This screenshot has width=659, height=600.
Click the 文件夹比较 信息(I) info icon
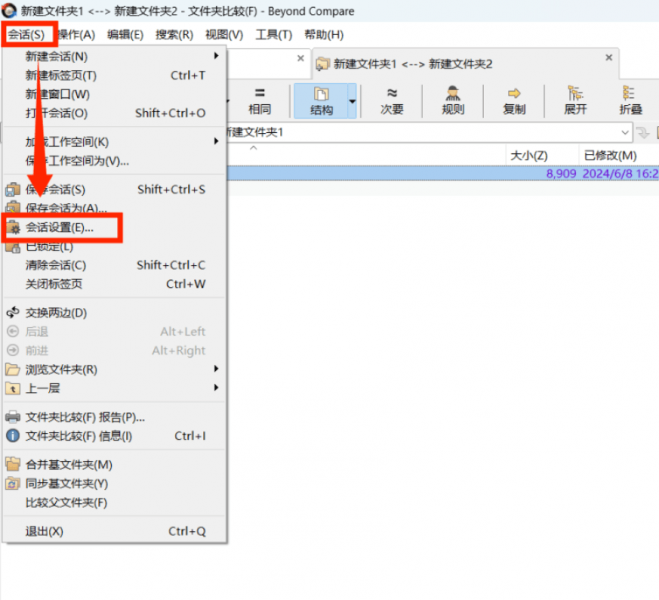pyautogui.click(x=13, y=436)
